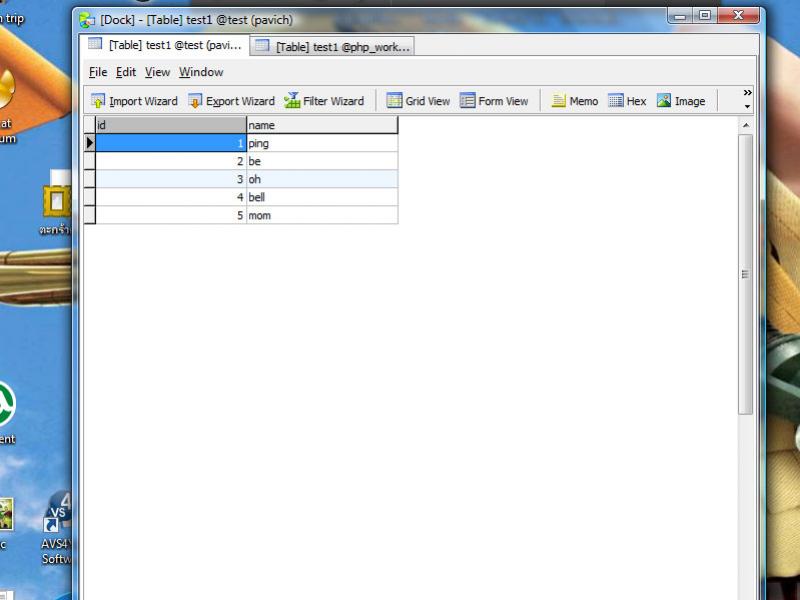Switch to Grid View
Screen dimensions: 800x600
[418, 101]
